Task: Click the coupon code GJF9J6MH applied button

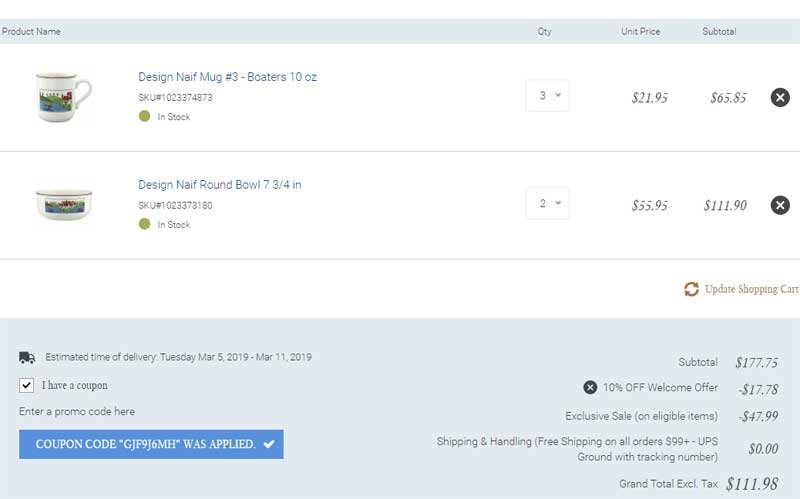Action: pyautogui.click(x=152, y=444)
